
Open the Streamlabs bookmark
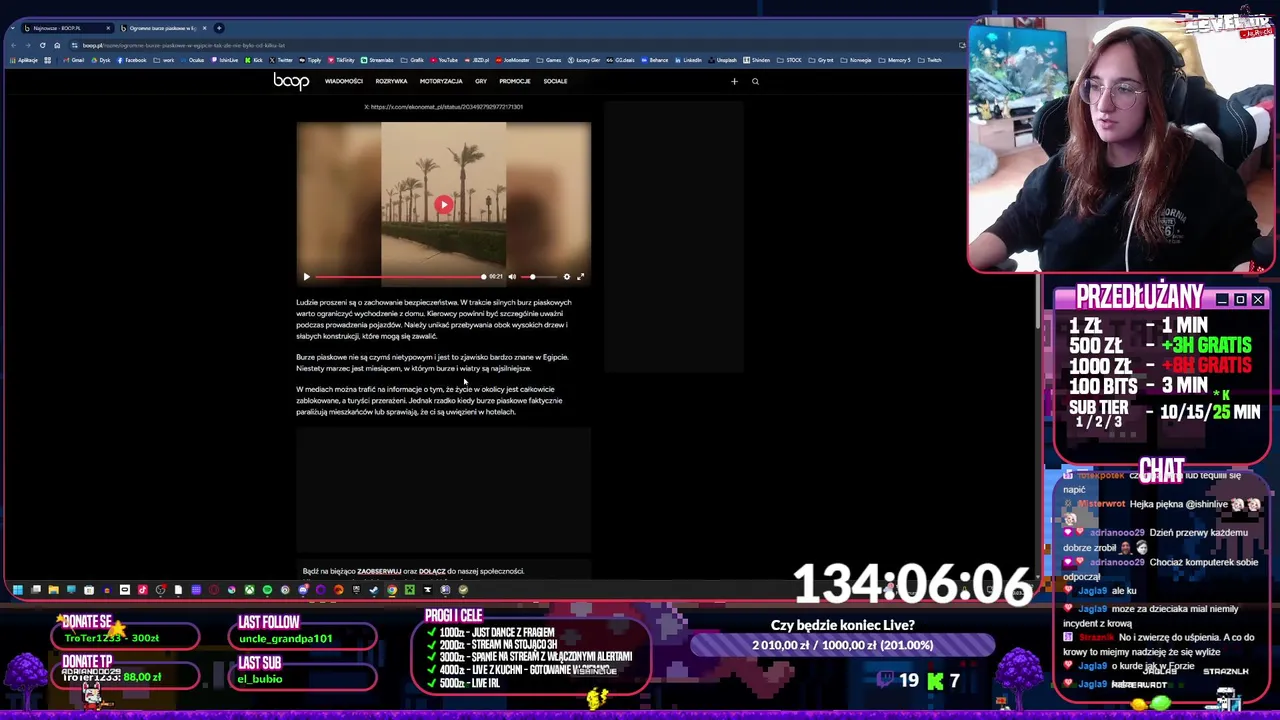(377, 60)
